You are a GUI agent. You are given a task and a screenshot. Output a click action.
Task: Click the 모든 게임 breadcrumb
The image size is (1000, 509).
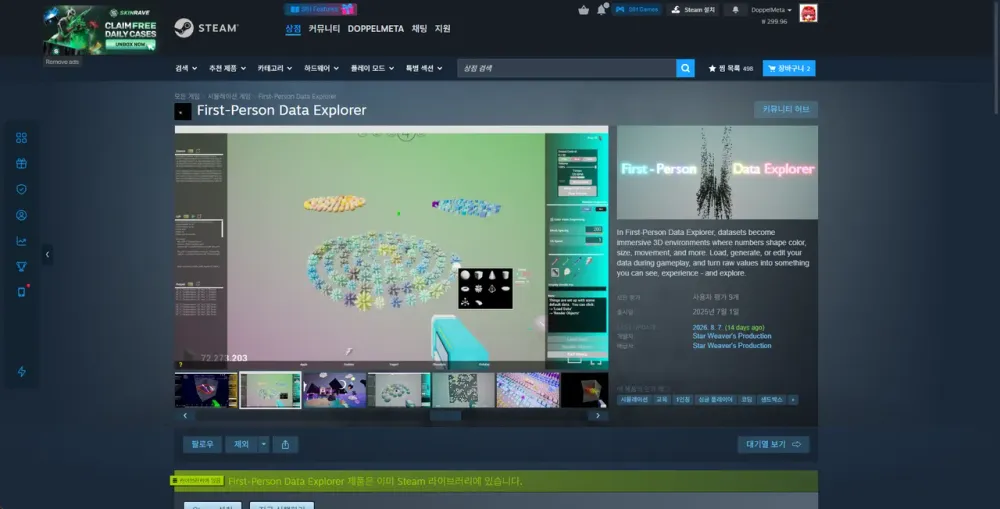tap(187, 96)
